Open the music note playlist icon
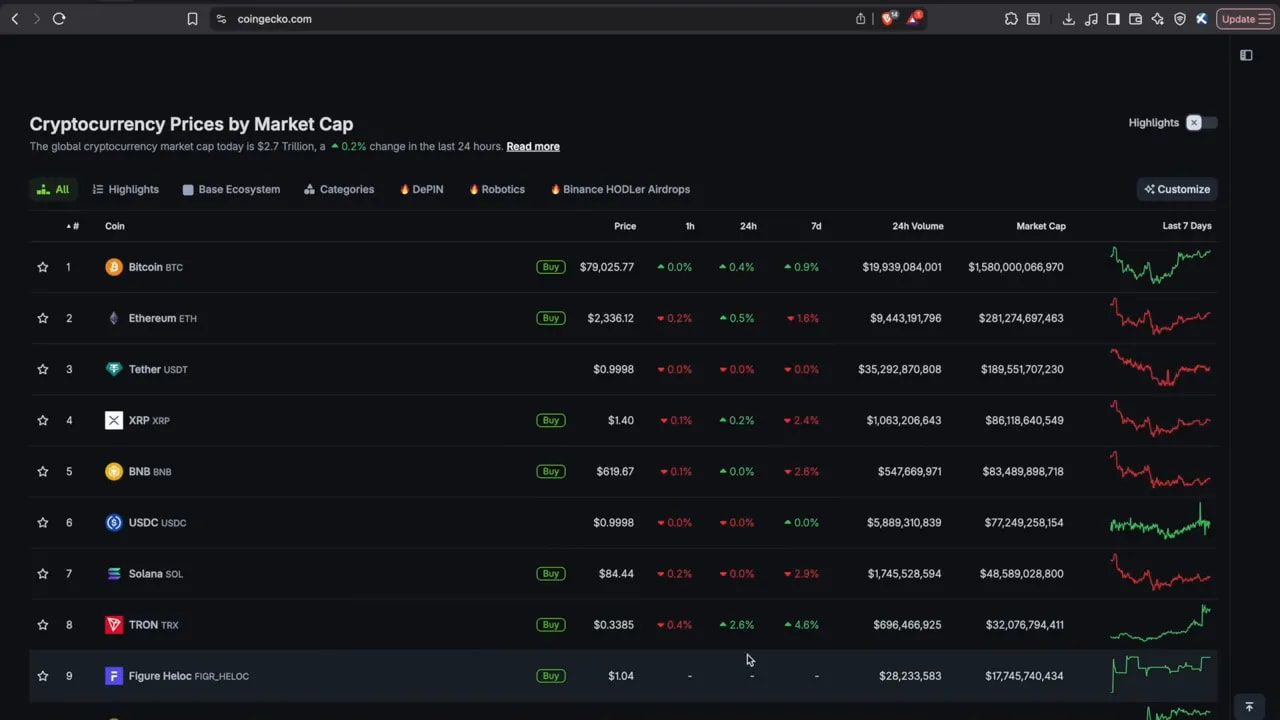Image resolution: width=1280 pixels, height=720 pixels. [x=1091, y=19]
